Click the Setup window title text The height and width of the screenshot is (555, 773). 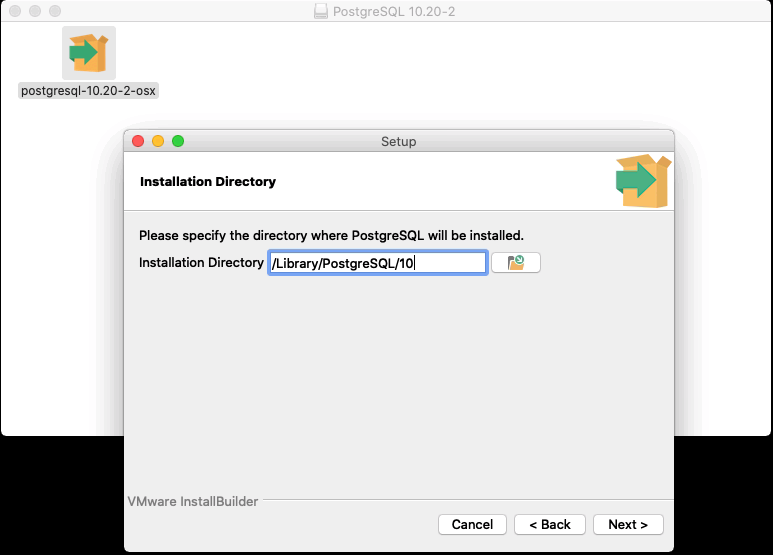[x=398, y=141]
